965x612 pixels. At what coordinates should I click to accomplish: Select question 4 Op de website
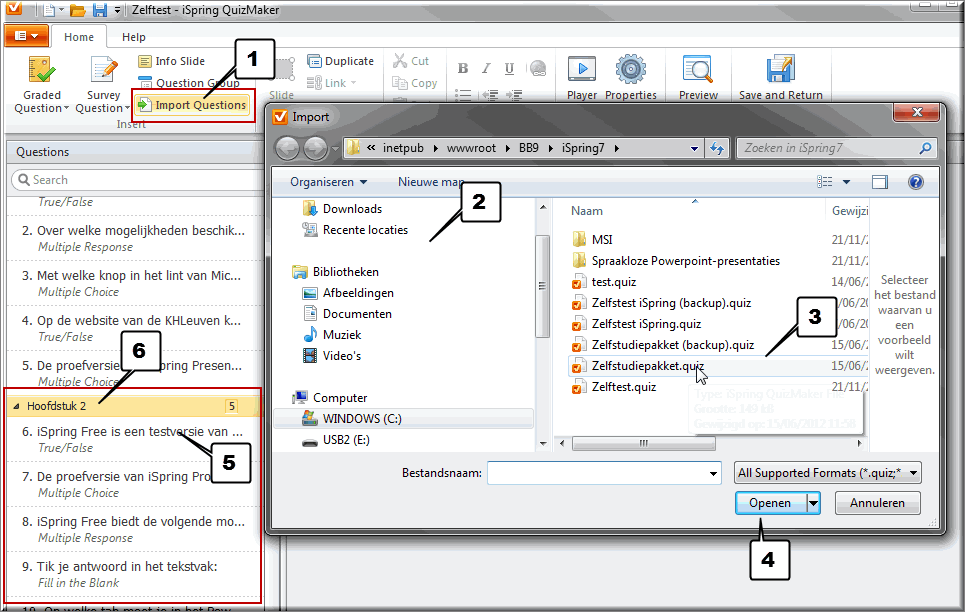click(134, 328)
